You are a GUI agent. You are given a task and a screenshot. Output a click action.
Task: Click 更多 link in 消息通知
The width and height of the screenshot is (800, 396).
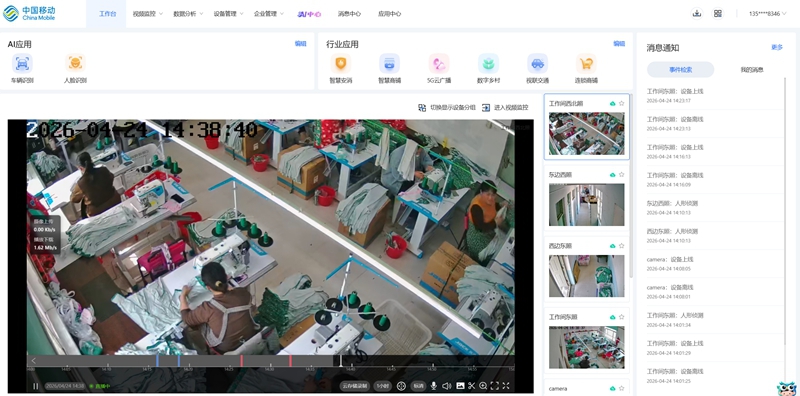pos(777,47)
